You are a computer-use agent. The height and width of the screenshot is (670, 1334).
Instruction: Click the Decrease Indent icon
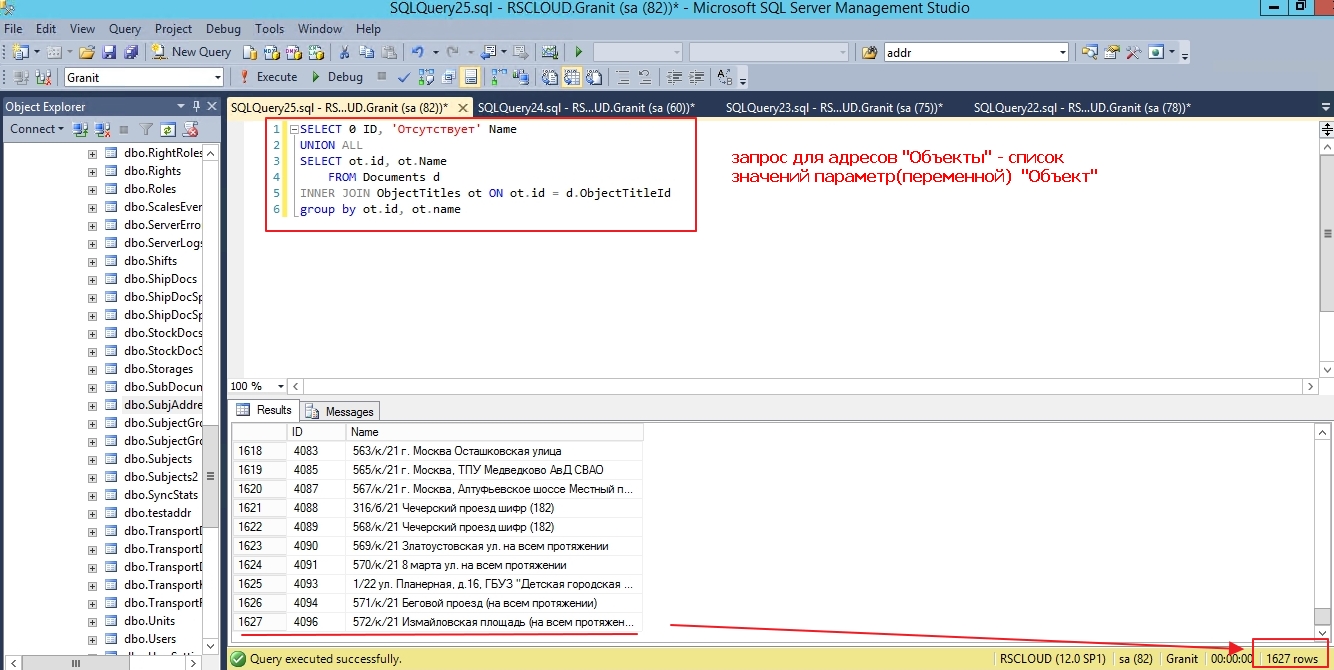tap(675, 77)
